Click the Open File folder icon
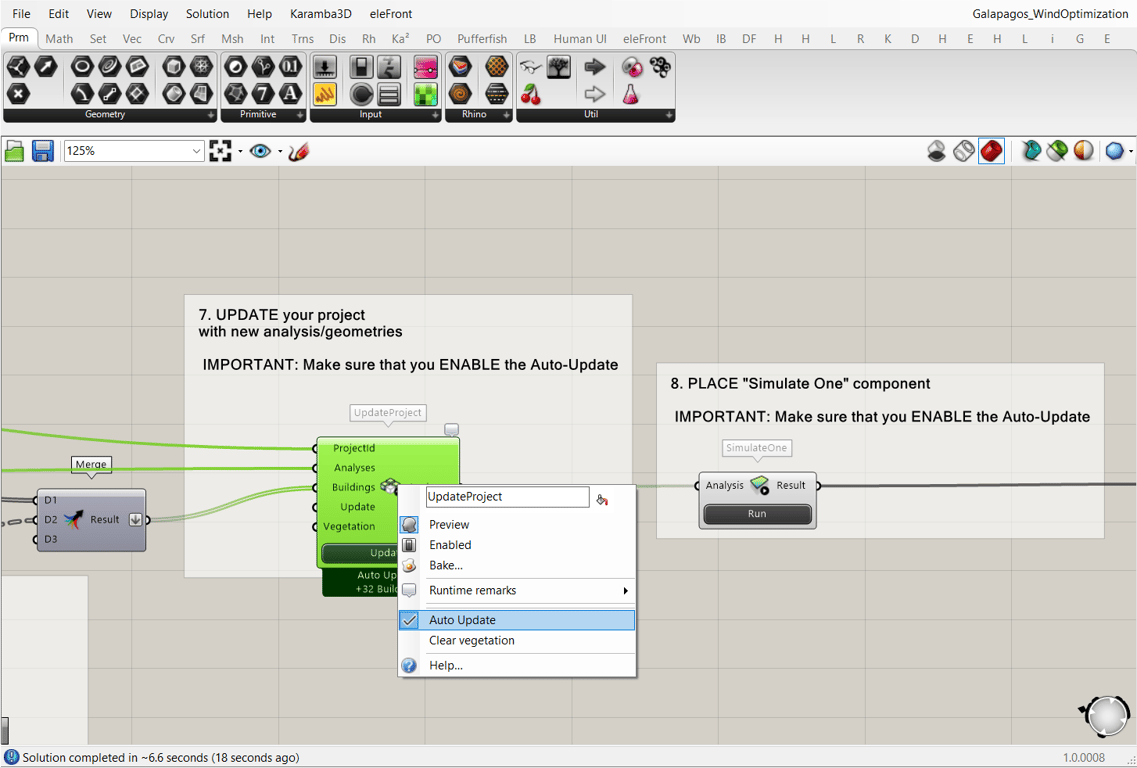This screenshot has width=1137, height=768. (15, 151)
